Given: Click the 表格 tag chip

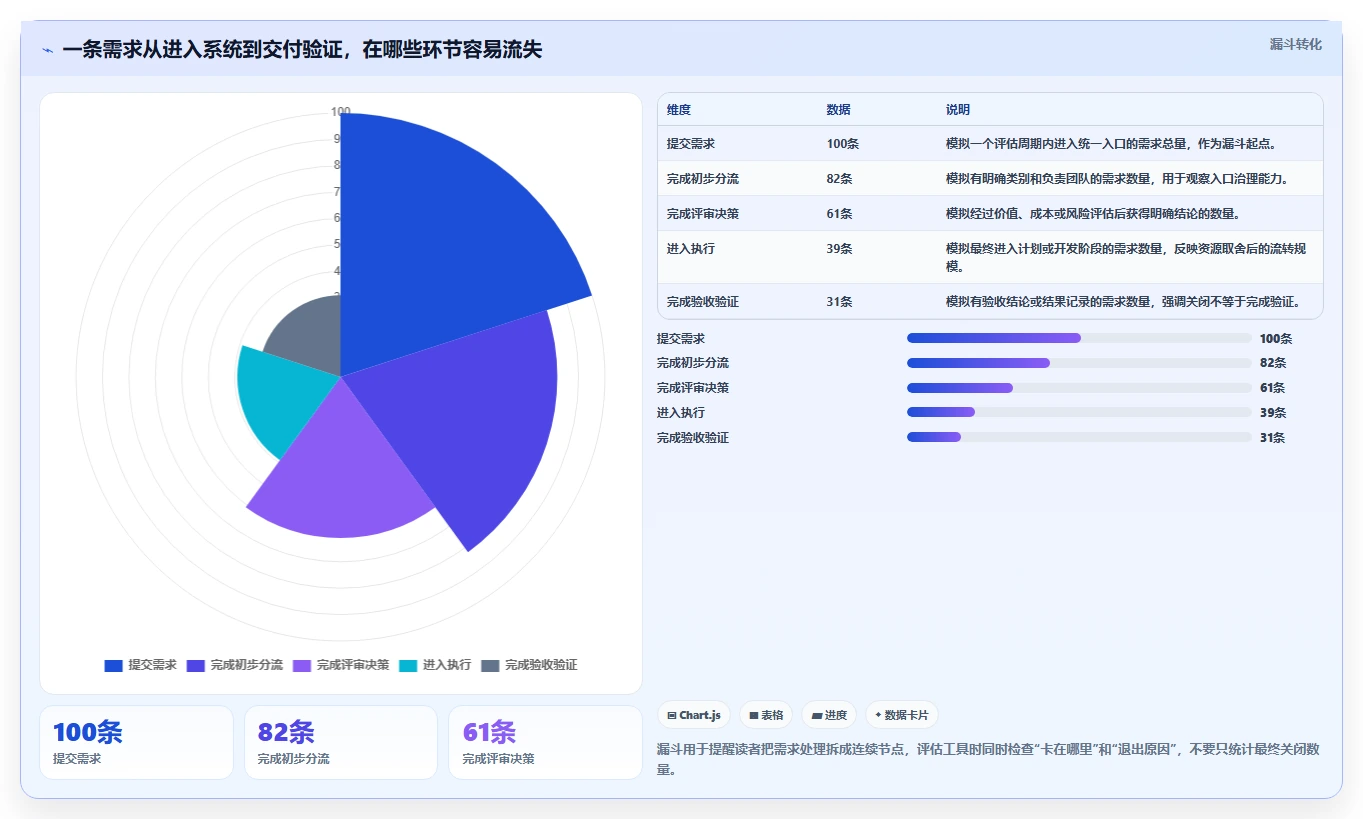Looking at the screenshot, I should [766, 715].
